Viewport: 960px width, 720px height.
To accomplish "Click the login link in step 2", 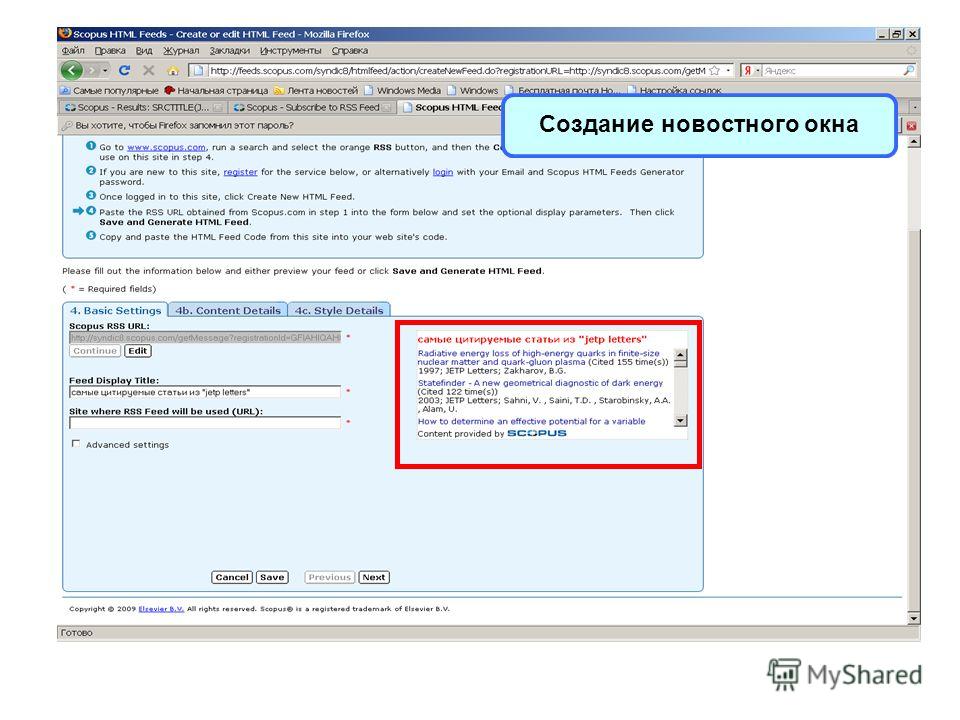I will [443, 172].
